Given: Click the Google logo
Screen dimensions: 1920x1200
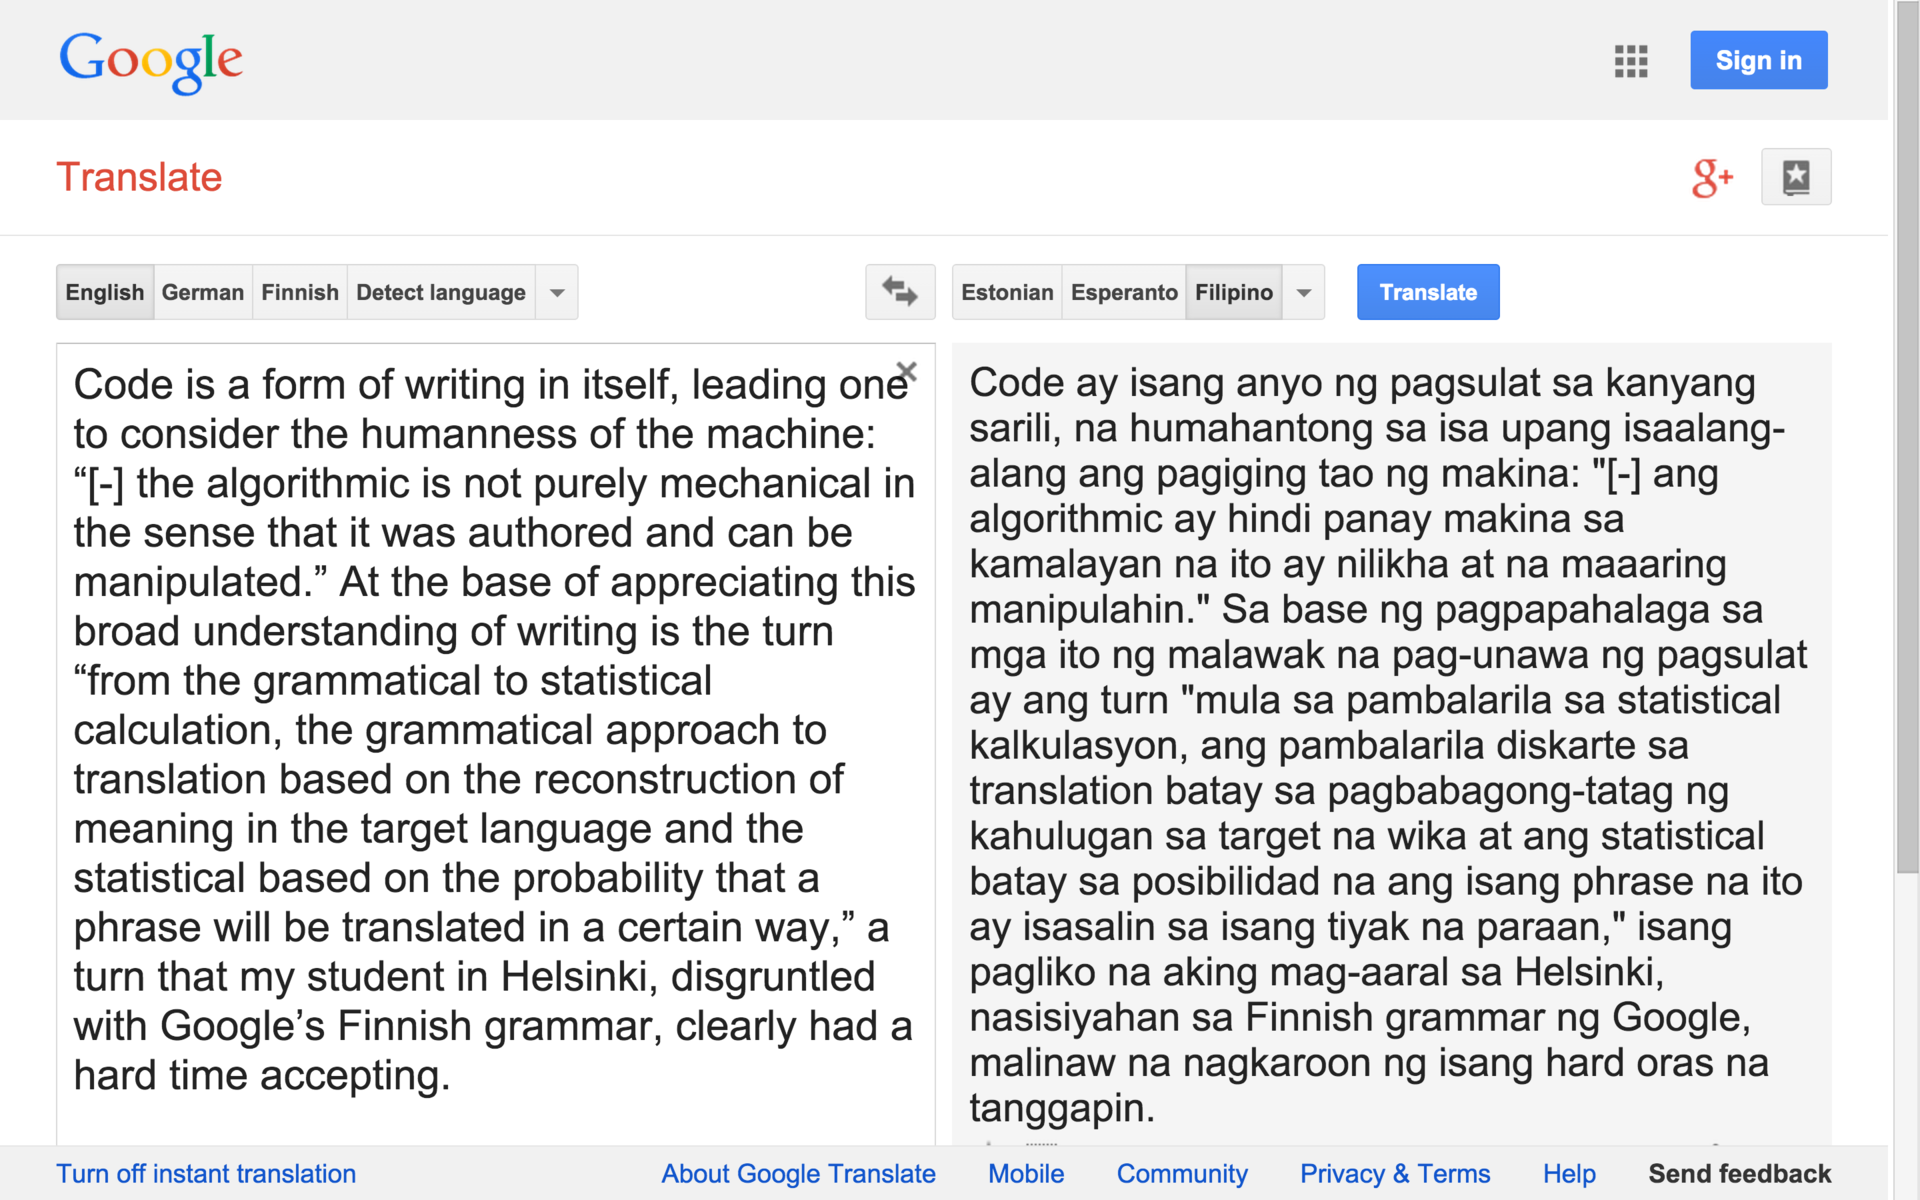Looking at the screenshot, I should click(x=151, y=61).
